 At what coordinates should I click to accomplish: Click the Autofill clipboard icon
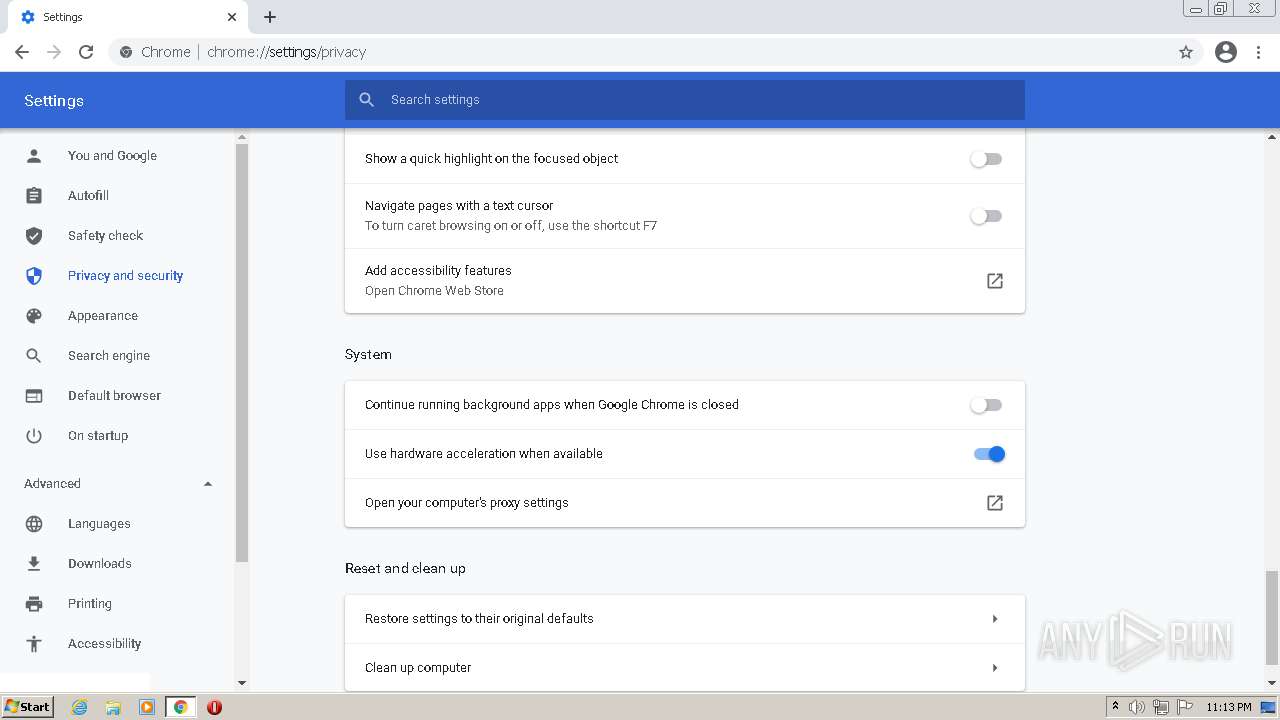[34, 196]
